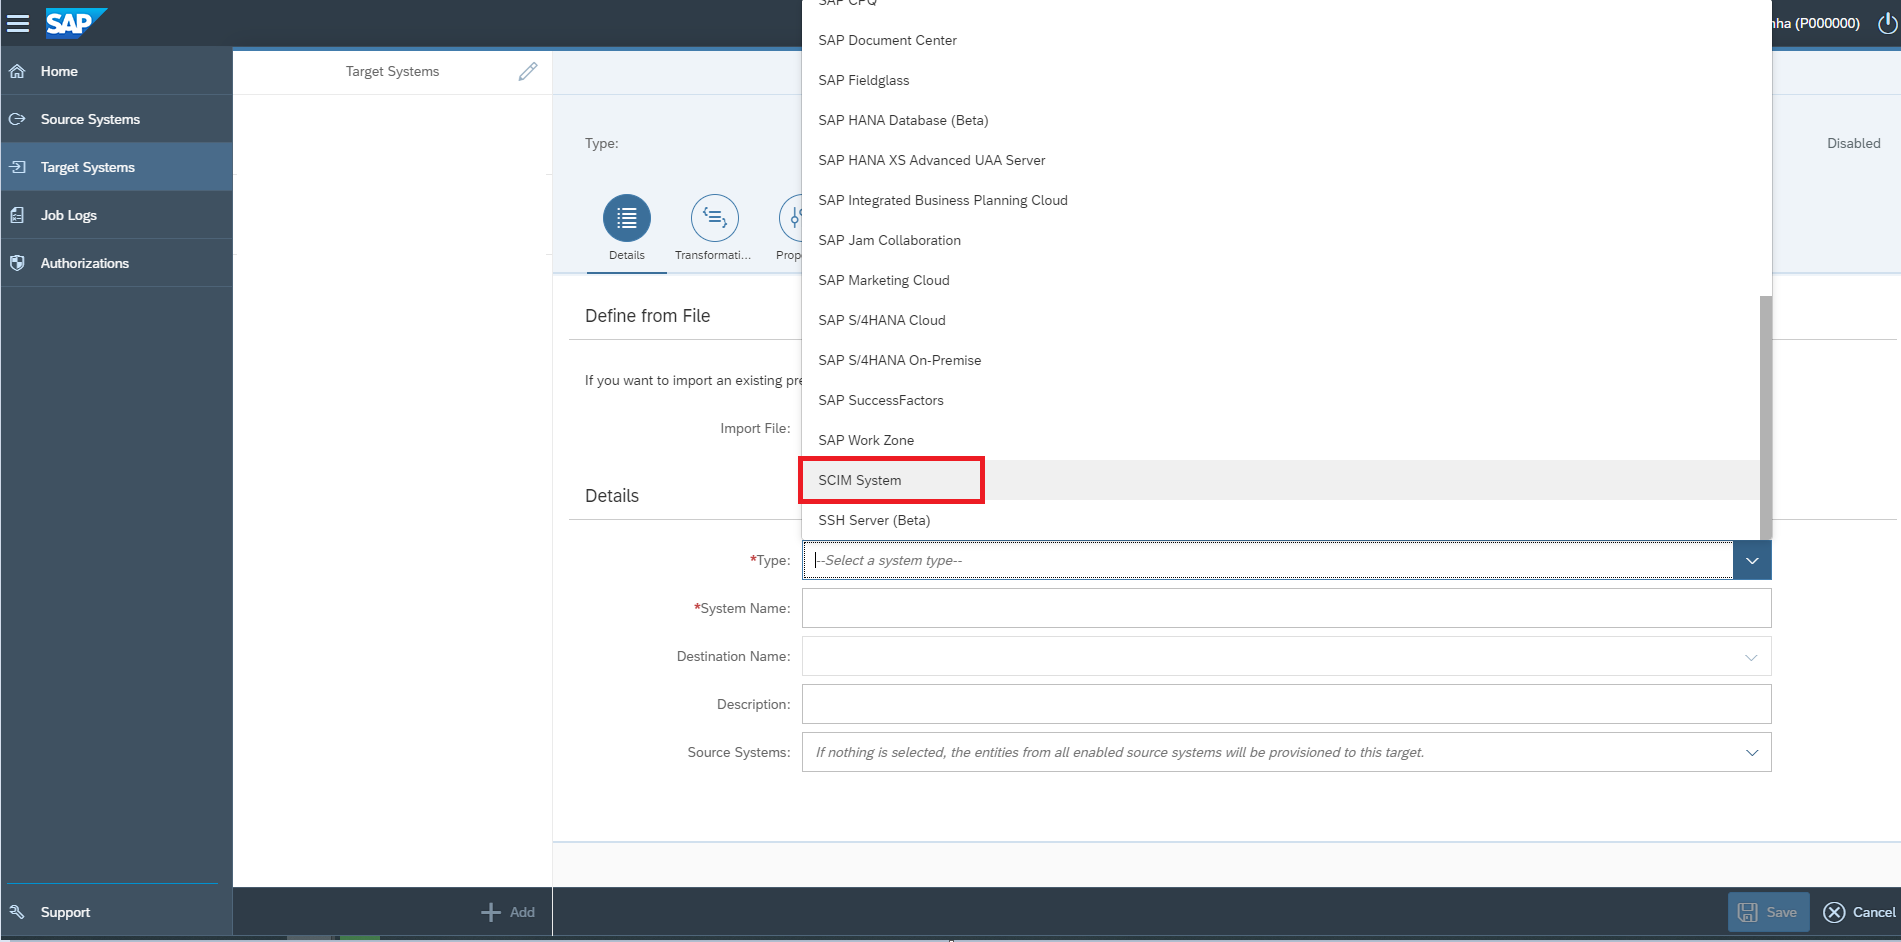Select SSH Server (Beta) option
This screenshot has width=1901, height=942.
pyautogui.click(x=1281, y=520)
